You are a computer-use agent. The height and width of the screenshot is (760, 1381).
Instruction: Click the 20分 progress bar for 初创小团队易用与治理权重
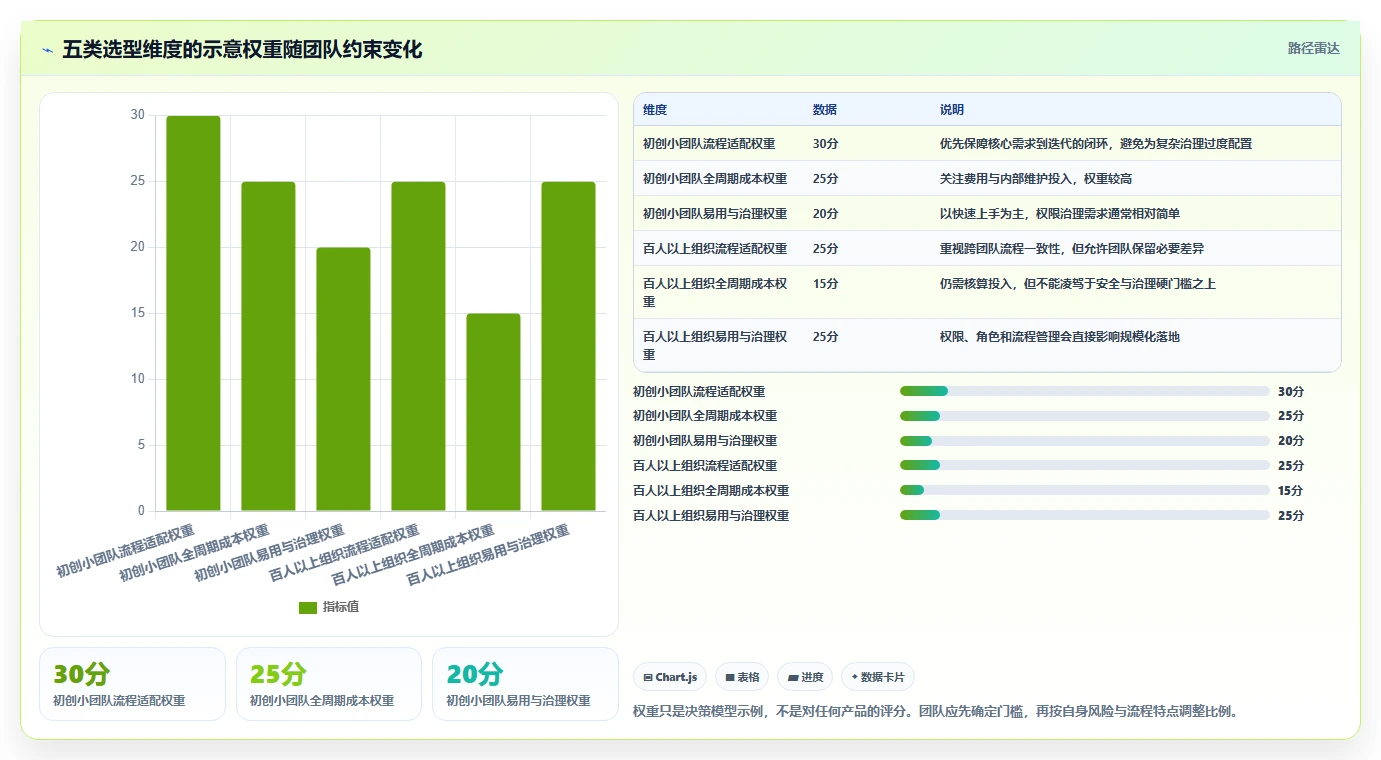click(x=1085, y=441)
